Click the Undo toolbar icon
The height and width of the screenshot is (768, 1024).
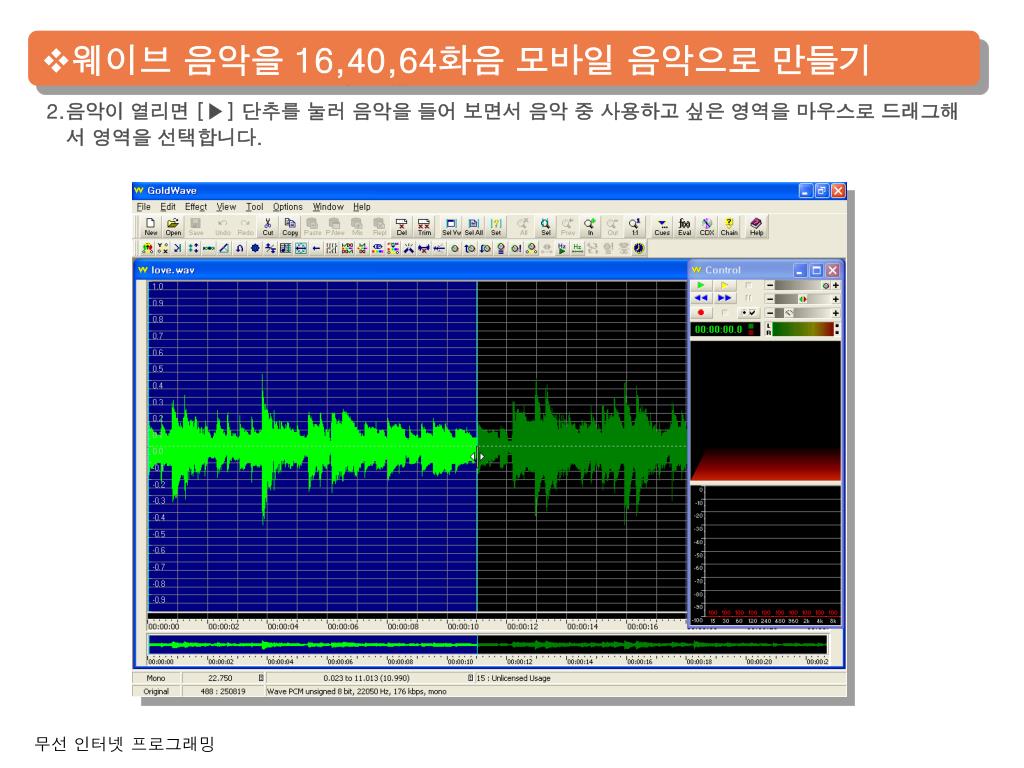(223, 227)
